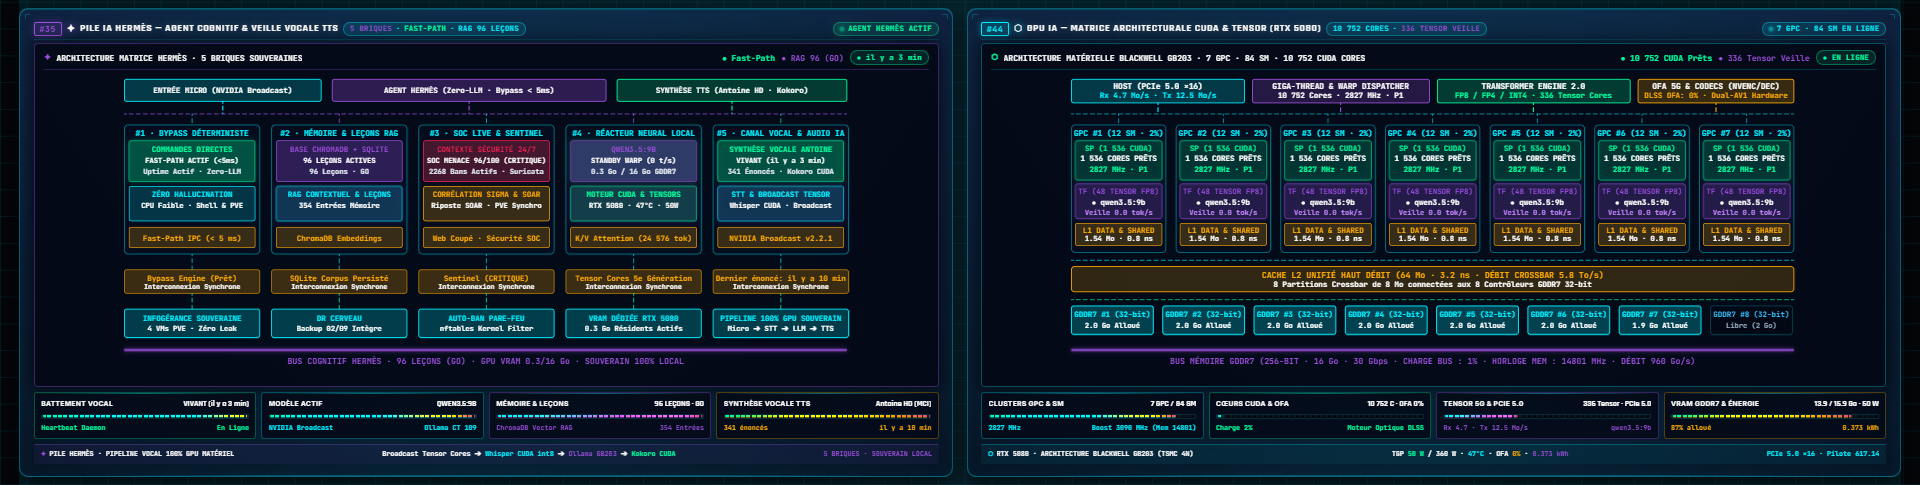Click L1 DATA & SHARED box under GPC #5

(x=1537, y=234)
